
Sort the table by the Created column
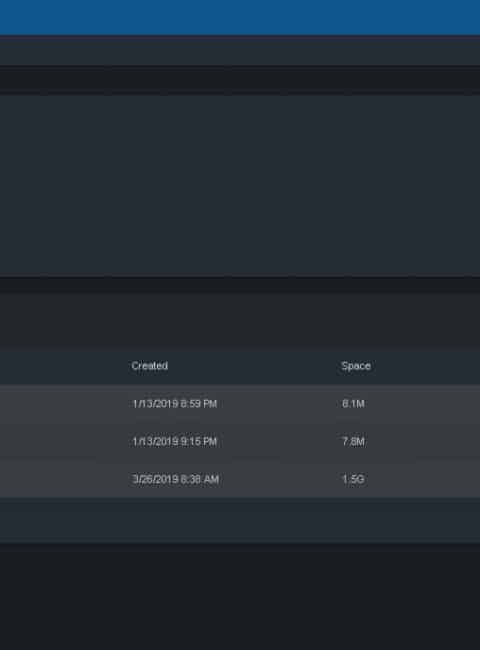(x=150, y=366)
